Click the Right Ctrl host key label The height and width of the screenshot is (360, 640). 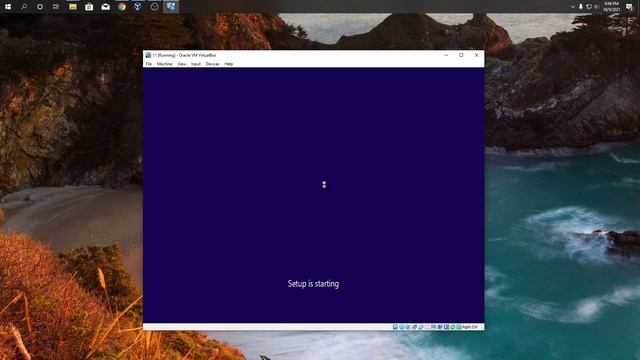pos(470,327)
